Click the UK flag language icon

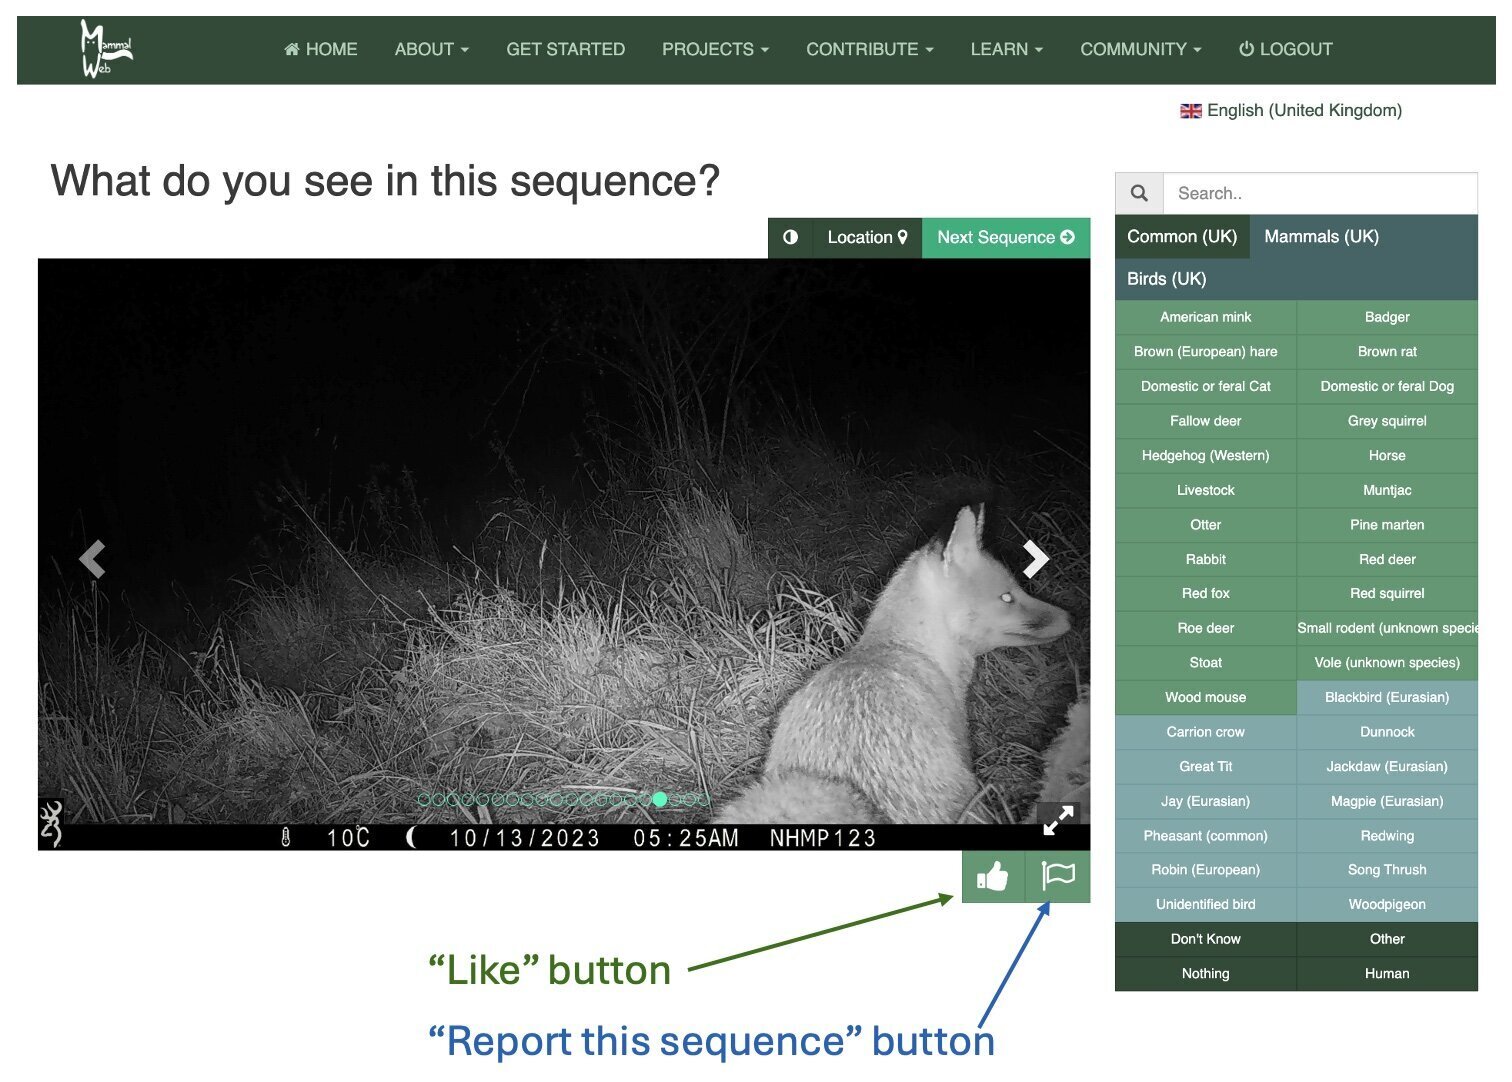[1190, 111]
